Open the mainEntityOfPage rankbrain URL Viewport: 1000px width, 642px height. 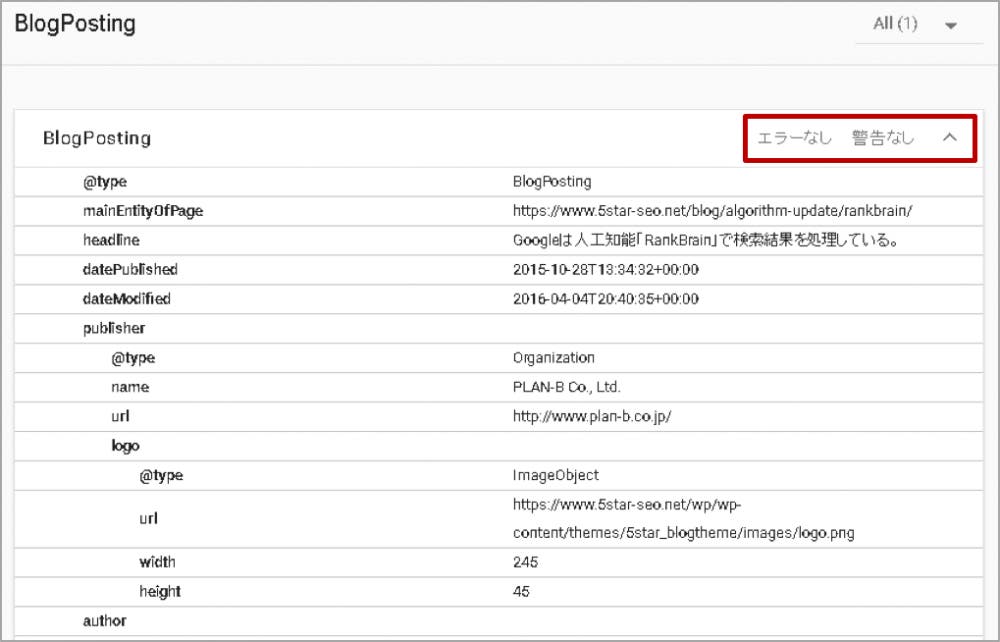(x=712, y=211)
